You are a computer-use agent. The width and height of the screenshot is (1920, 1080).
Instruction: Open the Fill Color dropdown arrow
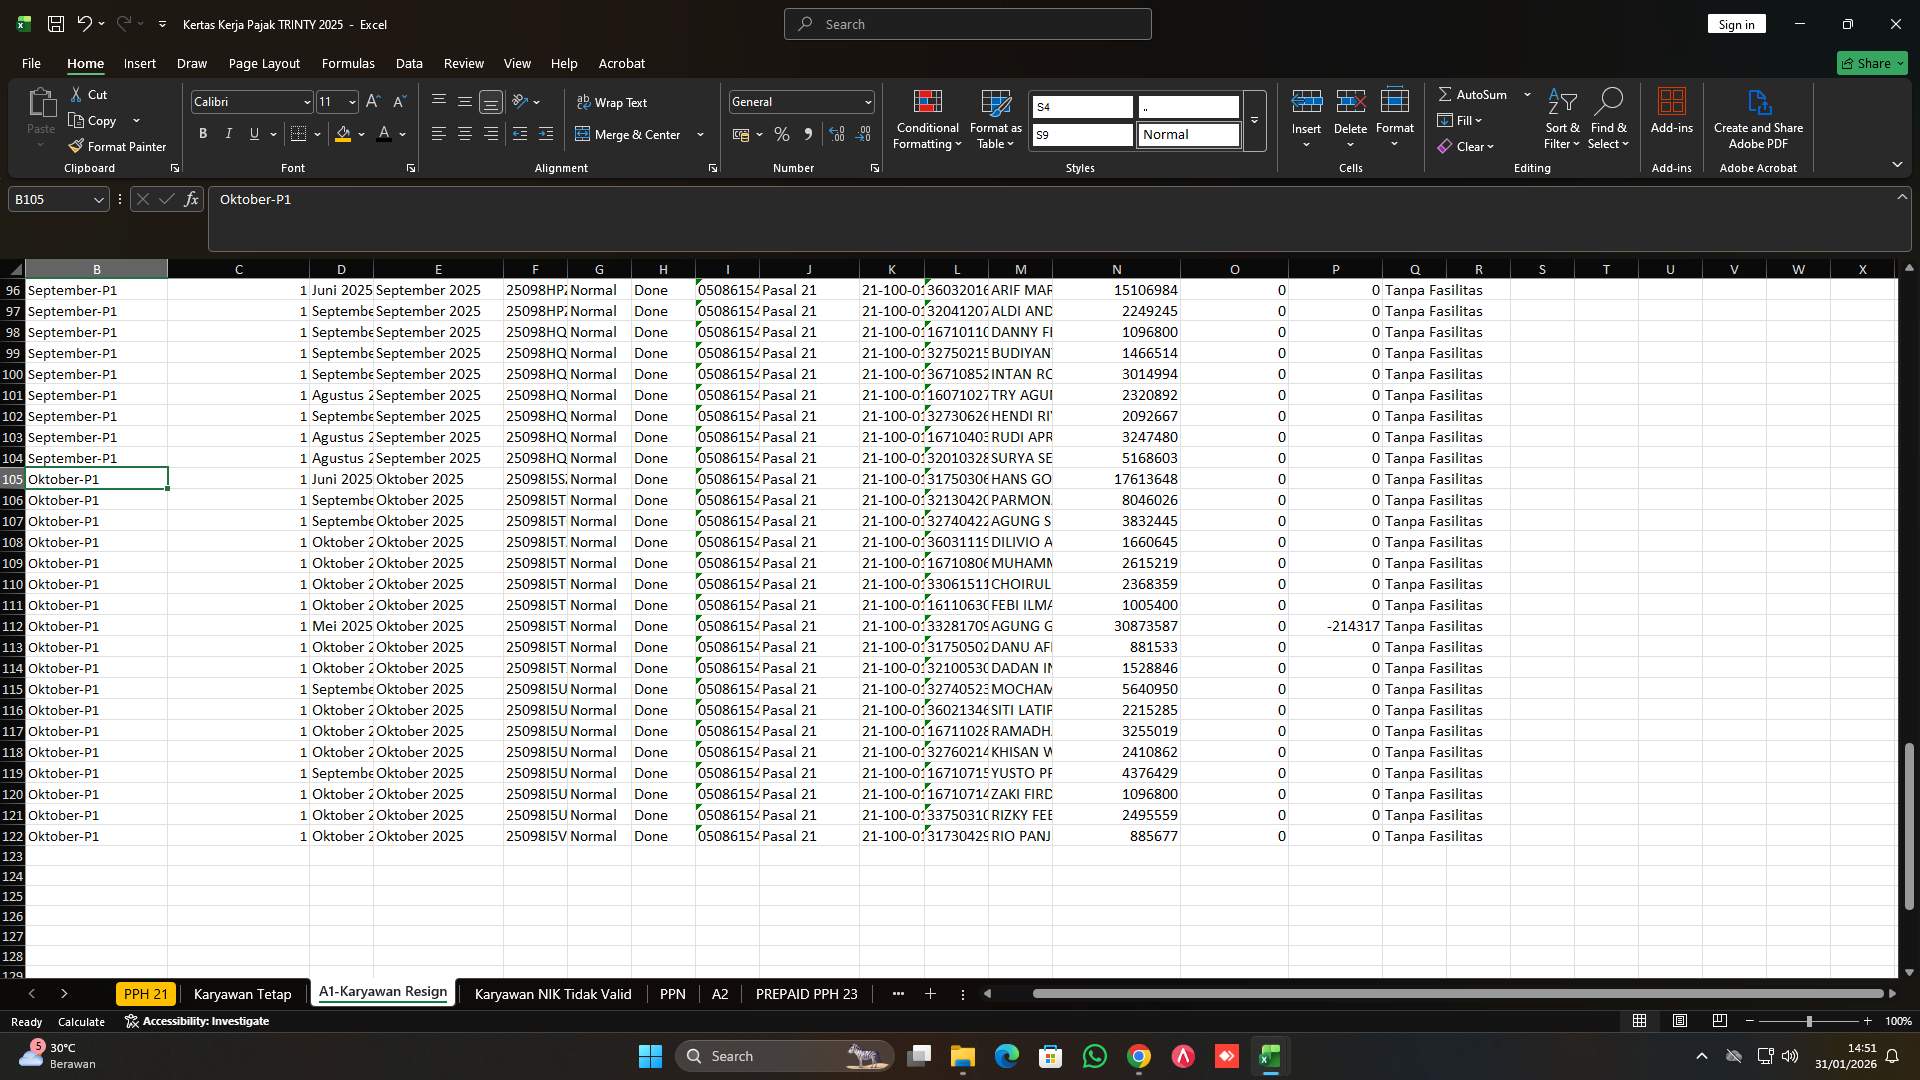359,133
